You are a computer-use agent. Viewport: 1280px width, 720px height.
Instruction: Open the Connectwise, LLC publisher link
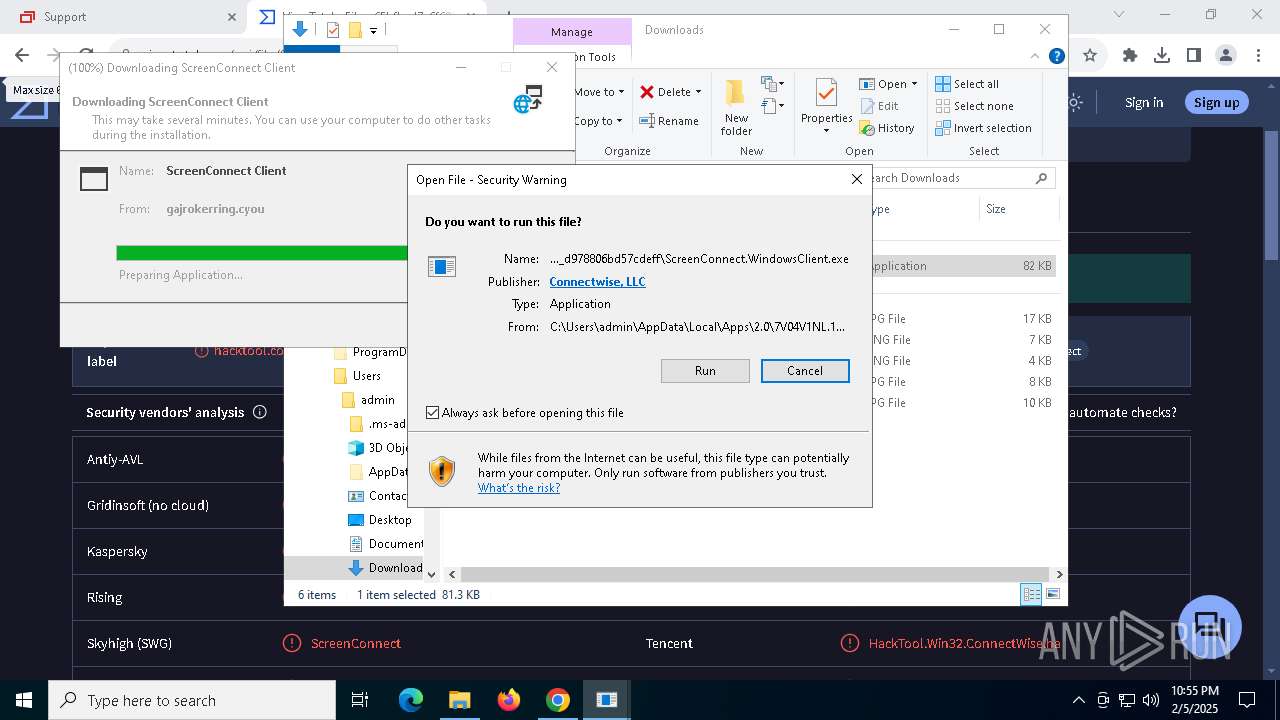(x=597, y=282)
